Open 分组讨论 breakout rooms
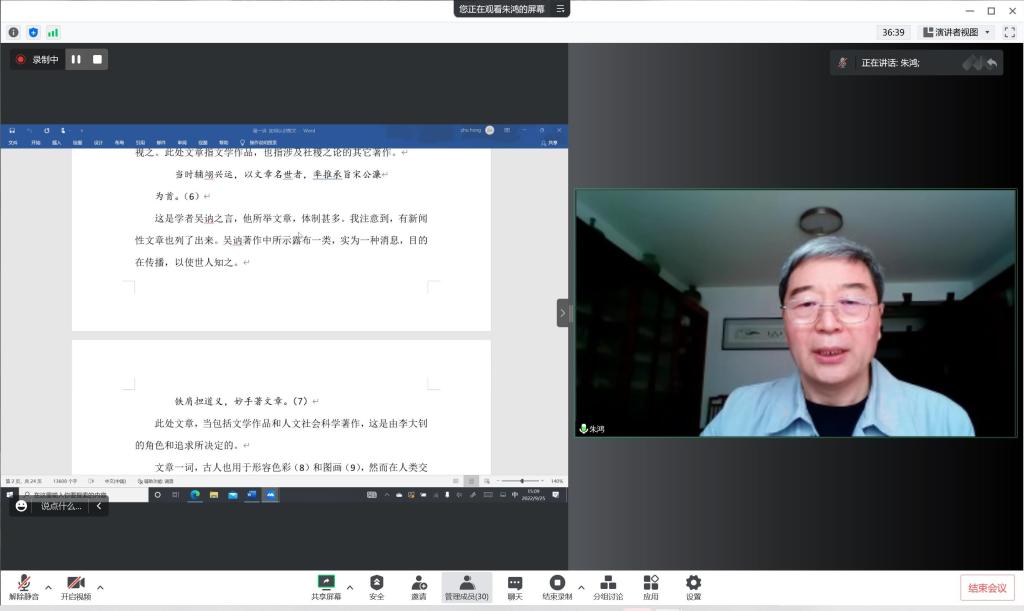 (x=607, y=583)
